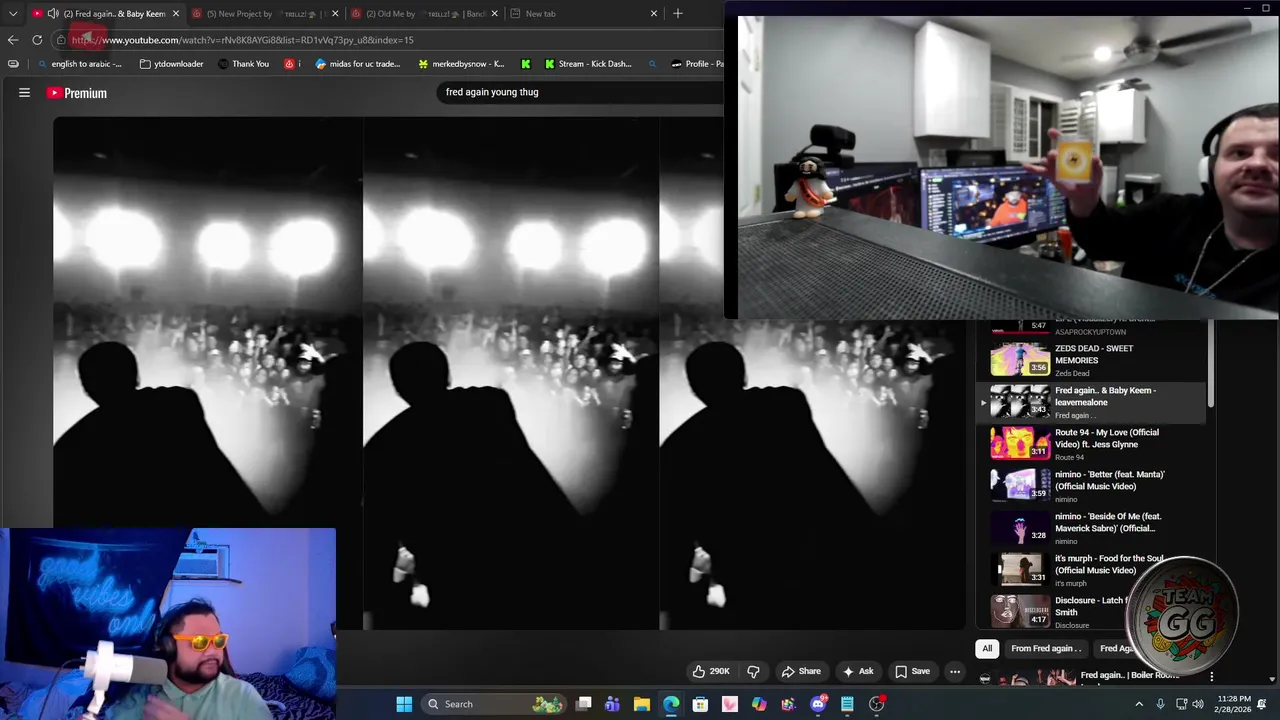The image size is (1280, 720).
Task: Open the clock showing 11:28 PM
Action: tap(1233, 704)
